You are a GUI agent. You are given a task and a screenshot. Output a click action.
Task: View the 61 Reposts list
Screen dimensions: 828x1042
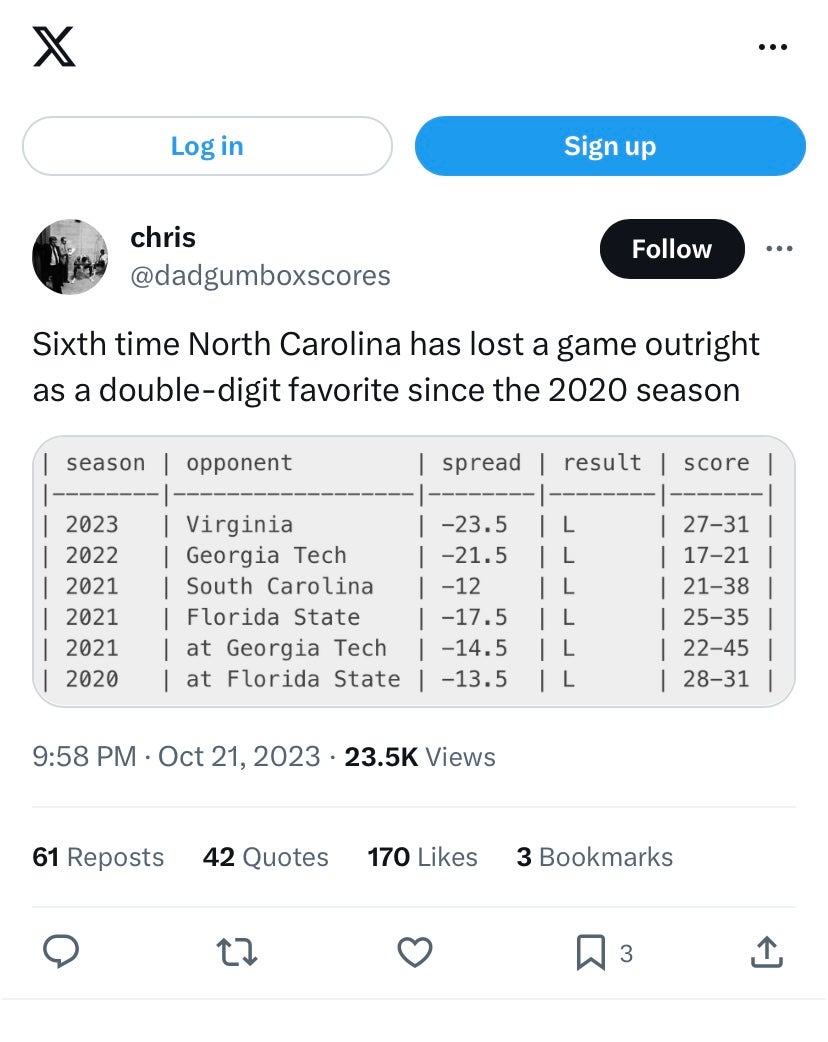98,857
